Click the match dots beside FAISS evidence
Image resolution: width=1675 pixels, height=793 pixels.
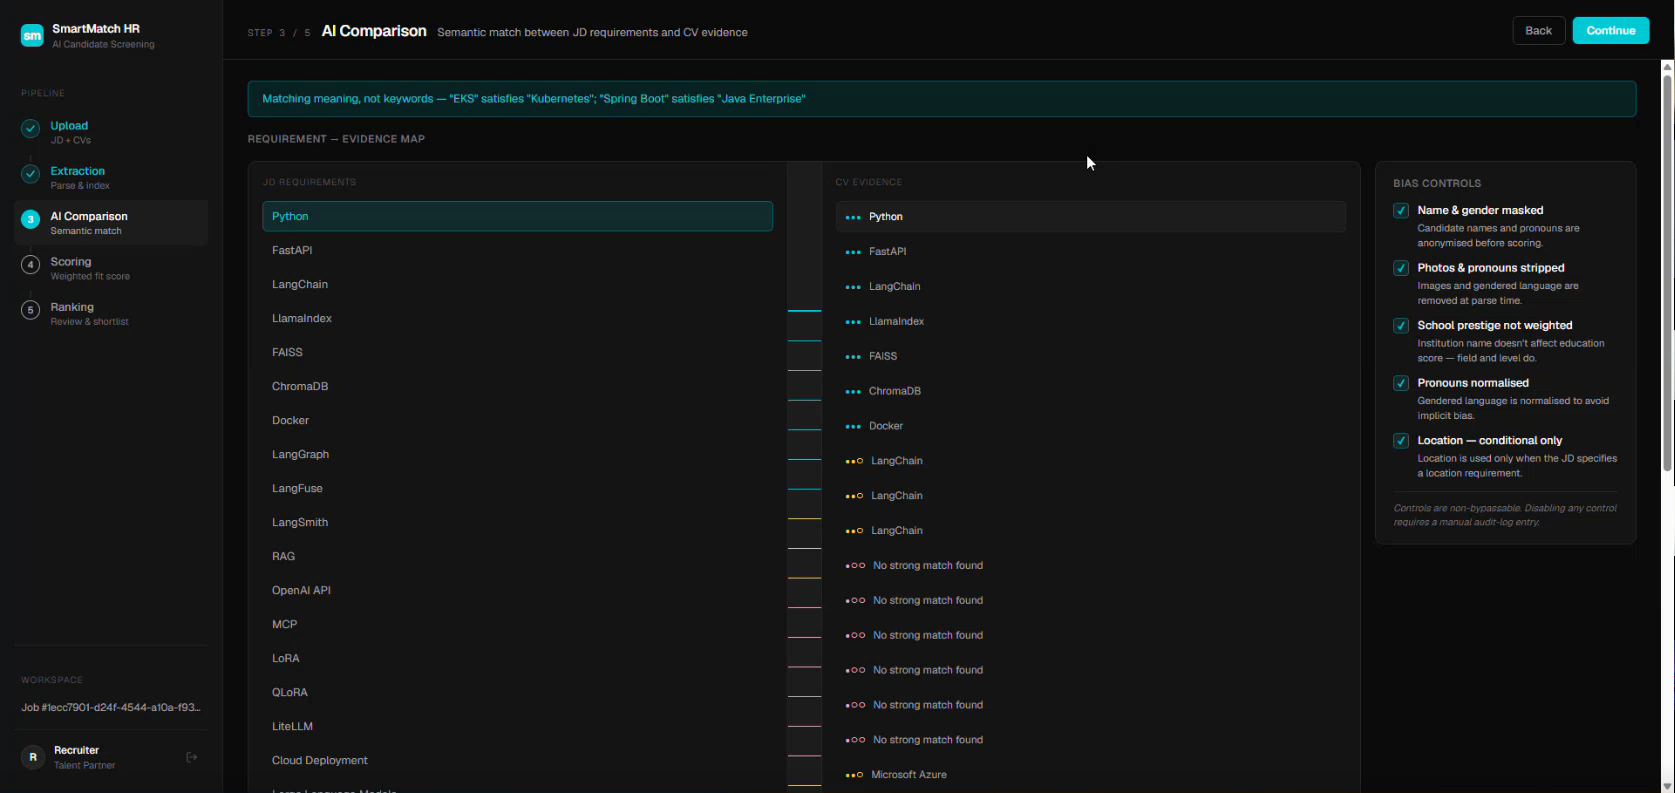click(x=853, y=357)
